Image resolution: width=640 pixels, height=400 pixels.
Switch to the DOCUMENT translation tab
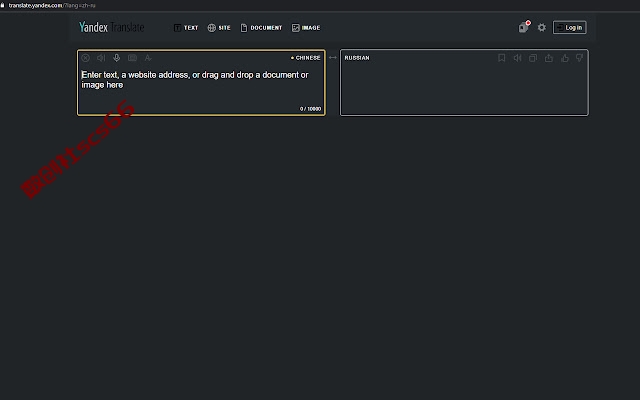pyautogui.click(x=261, y=28)
